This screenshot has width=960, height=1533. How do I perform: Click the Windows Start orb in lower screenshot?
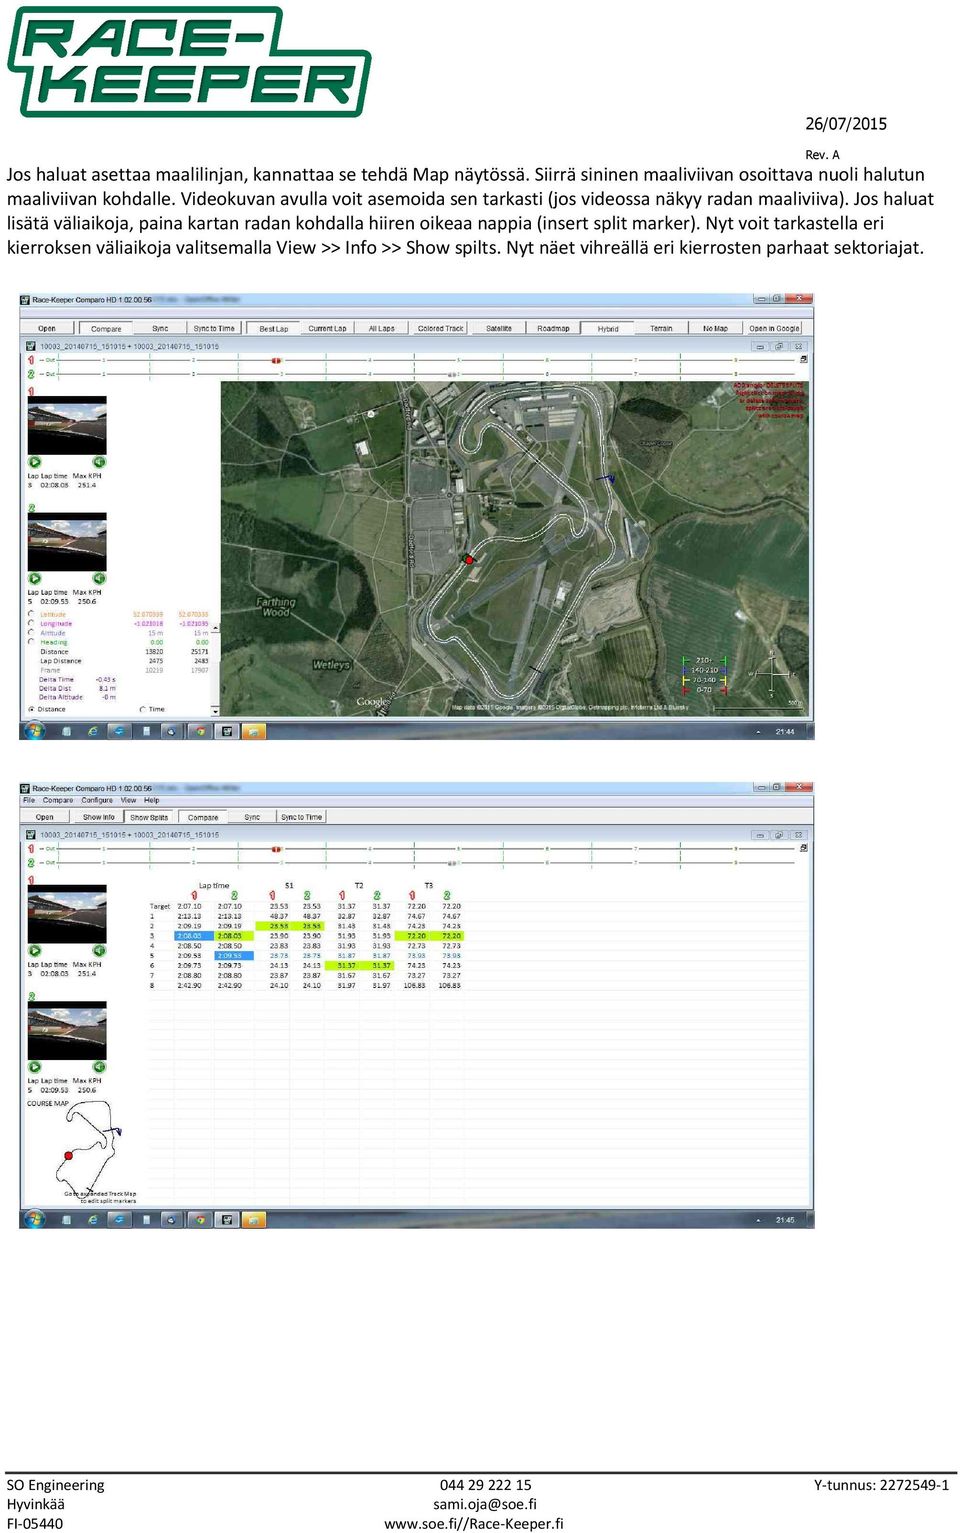click(x=34, y=1220)
